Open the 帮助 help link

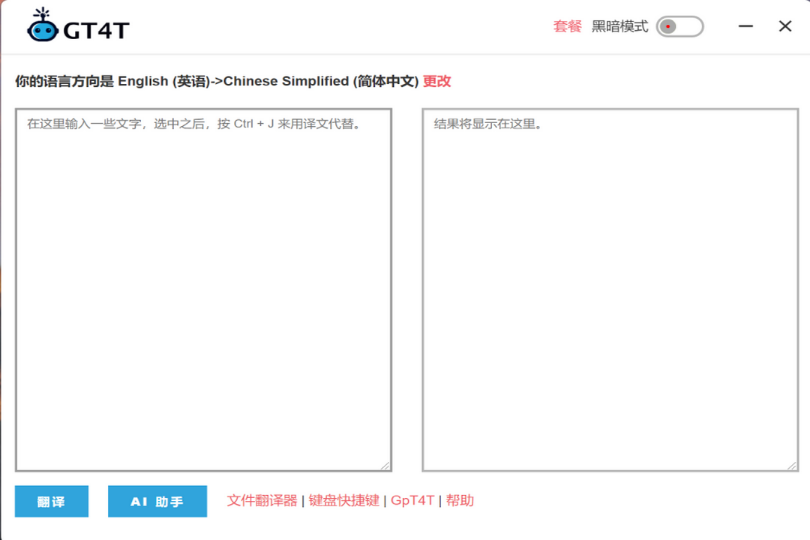point(460,500)
